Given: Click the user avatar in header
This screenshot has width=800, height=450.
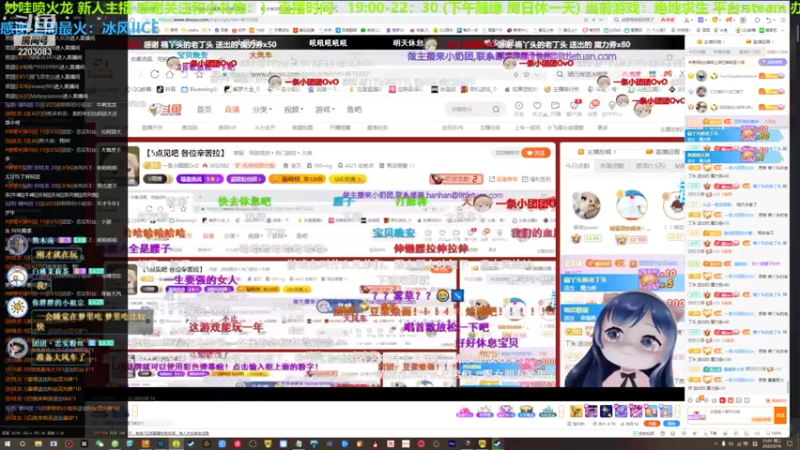Looking at the screenshot, I should click(x=642, y=108).
